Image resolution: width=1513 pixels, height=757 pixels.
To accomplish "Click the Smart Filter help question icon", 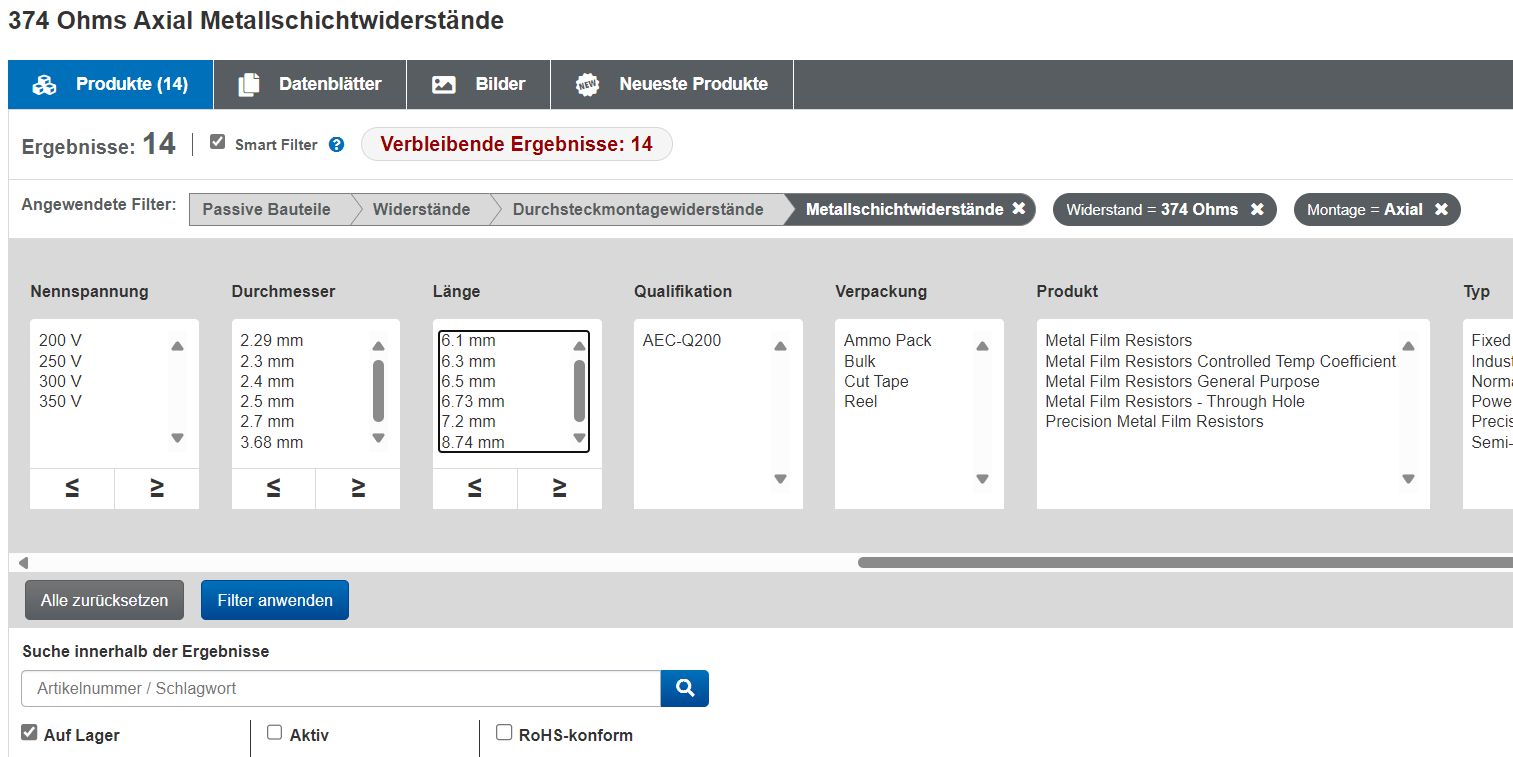I will pyautogui.click(x=337, y=145).
